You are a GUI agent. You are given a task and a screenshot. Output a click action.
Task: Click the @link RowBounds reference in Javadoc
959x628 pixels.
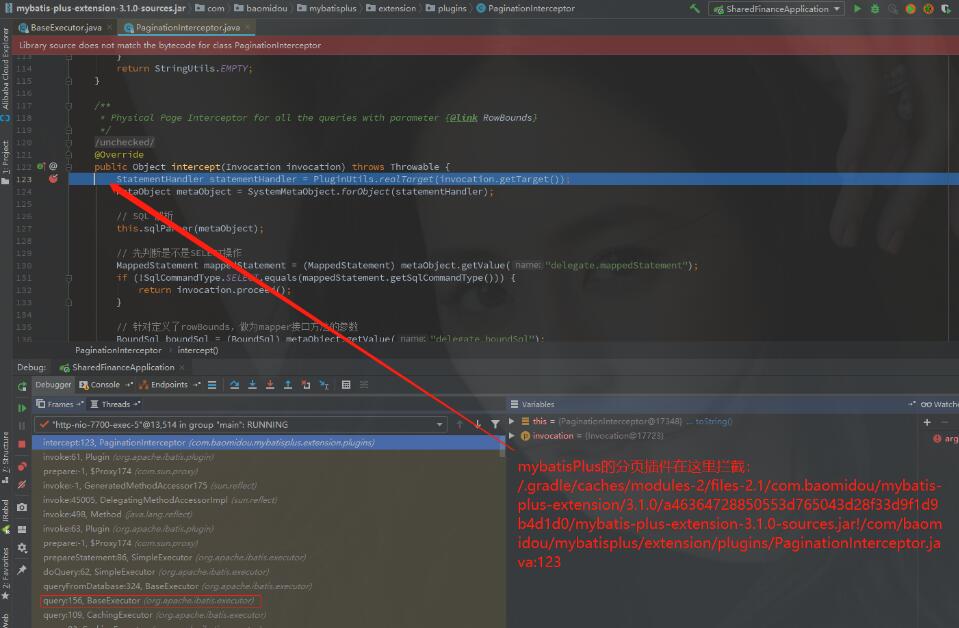[x=492, y=117]
